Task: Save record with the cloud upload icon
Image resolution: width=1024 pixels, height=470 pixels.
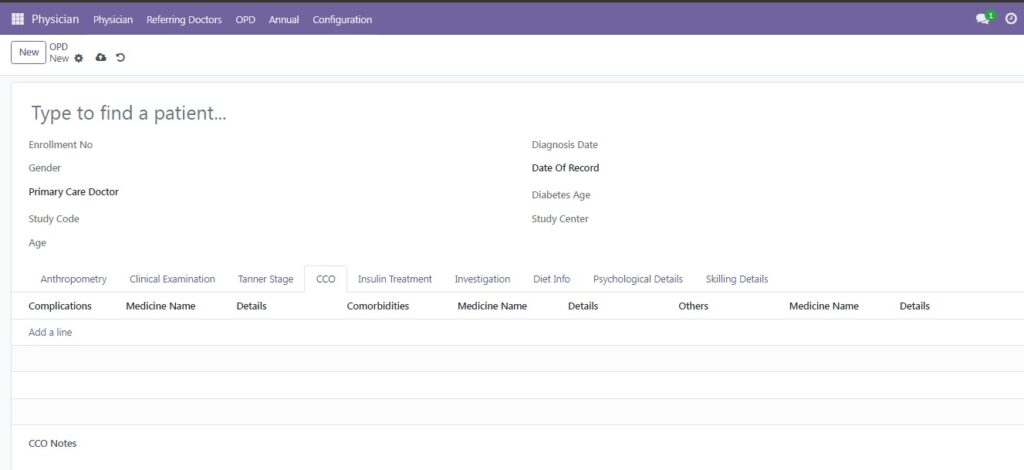Action: (100, 58)
